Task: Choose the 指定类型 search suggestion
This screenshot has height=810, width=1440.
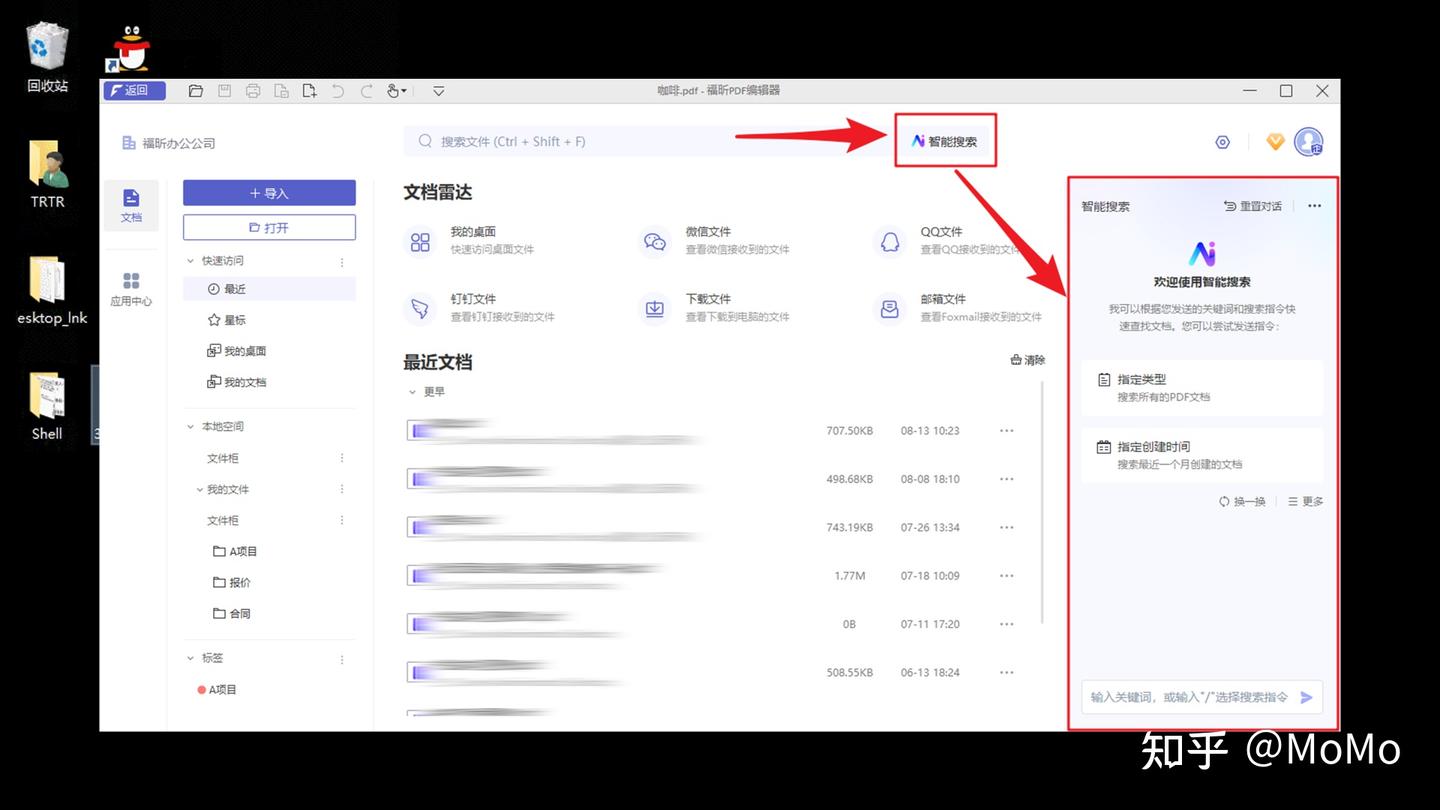Action: [1202, 388]
